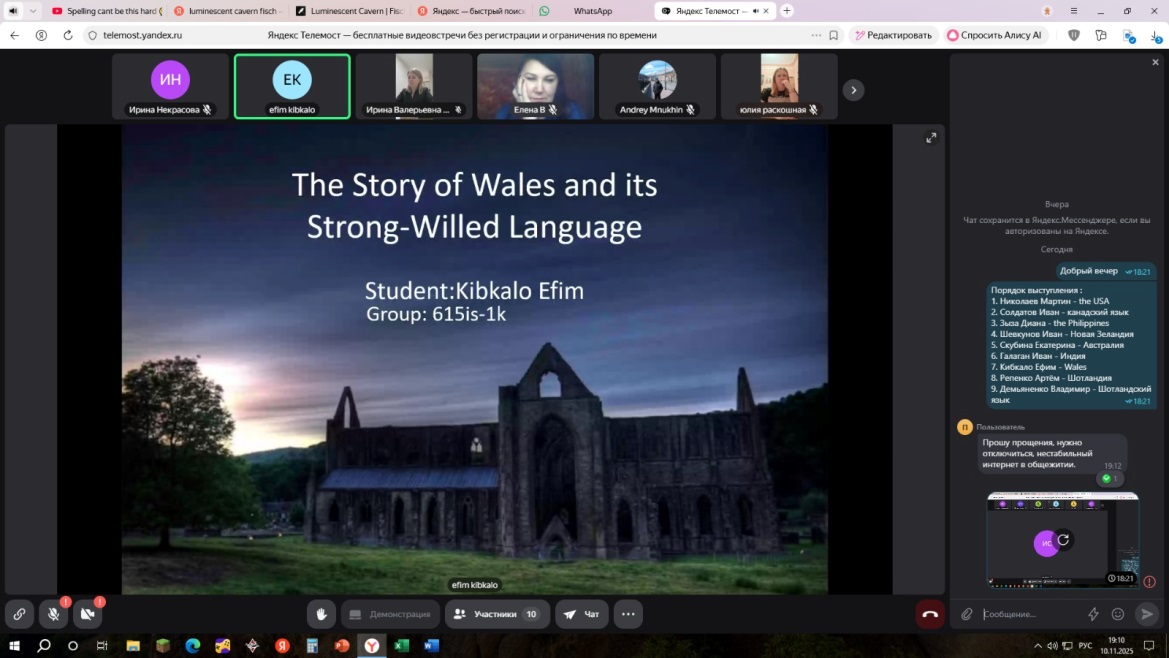Open the Участники participants list
This screenshot has width=1169, height=658.
[x=495, y=614]
